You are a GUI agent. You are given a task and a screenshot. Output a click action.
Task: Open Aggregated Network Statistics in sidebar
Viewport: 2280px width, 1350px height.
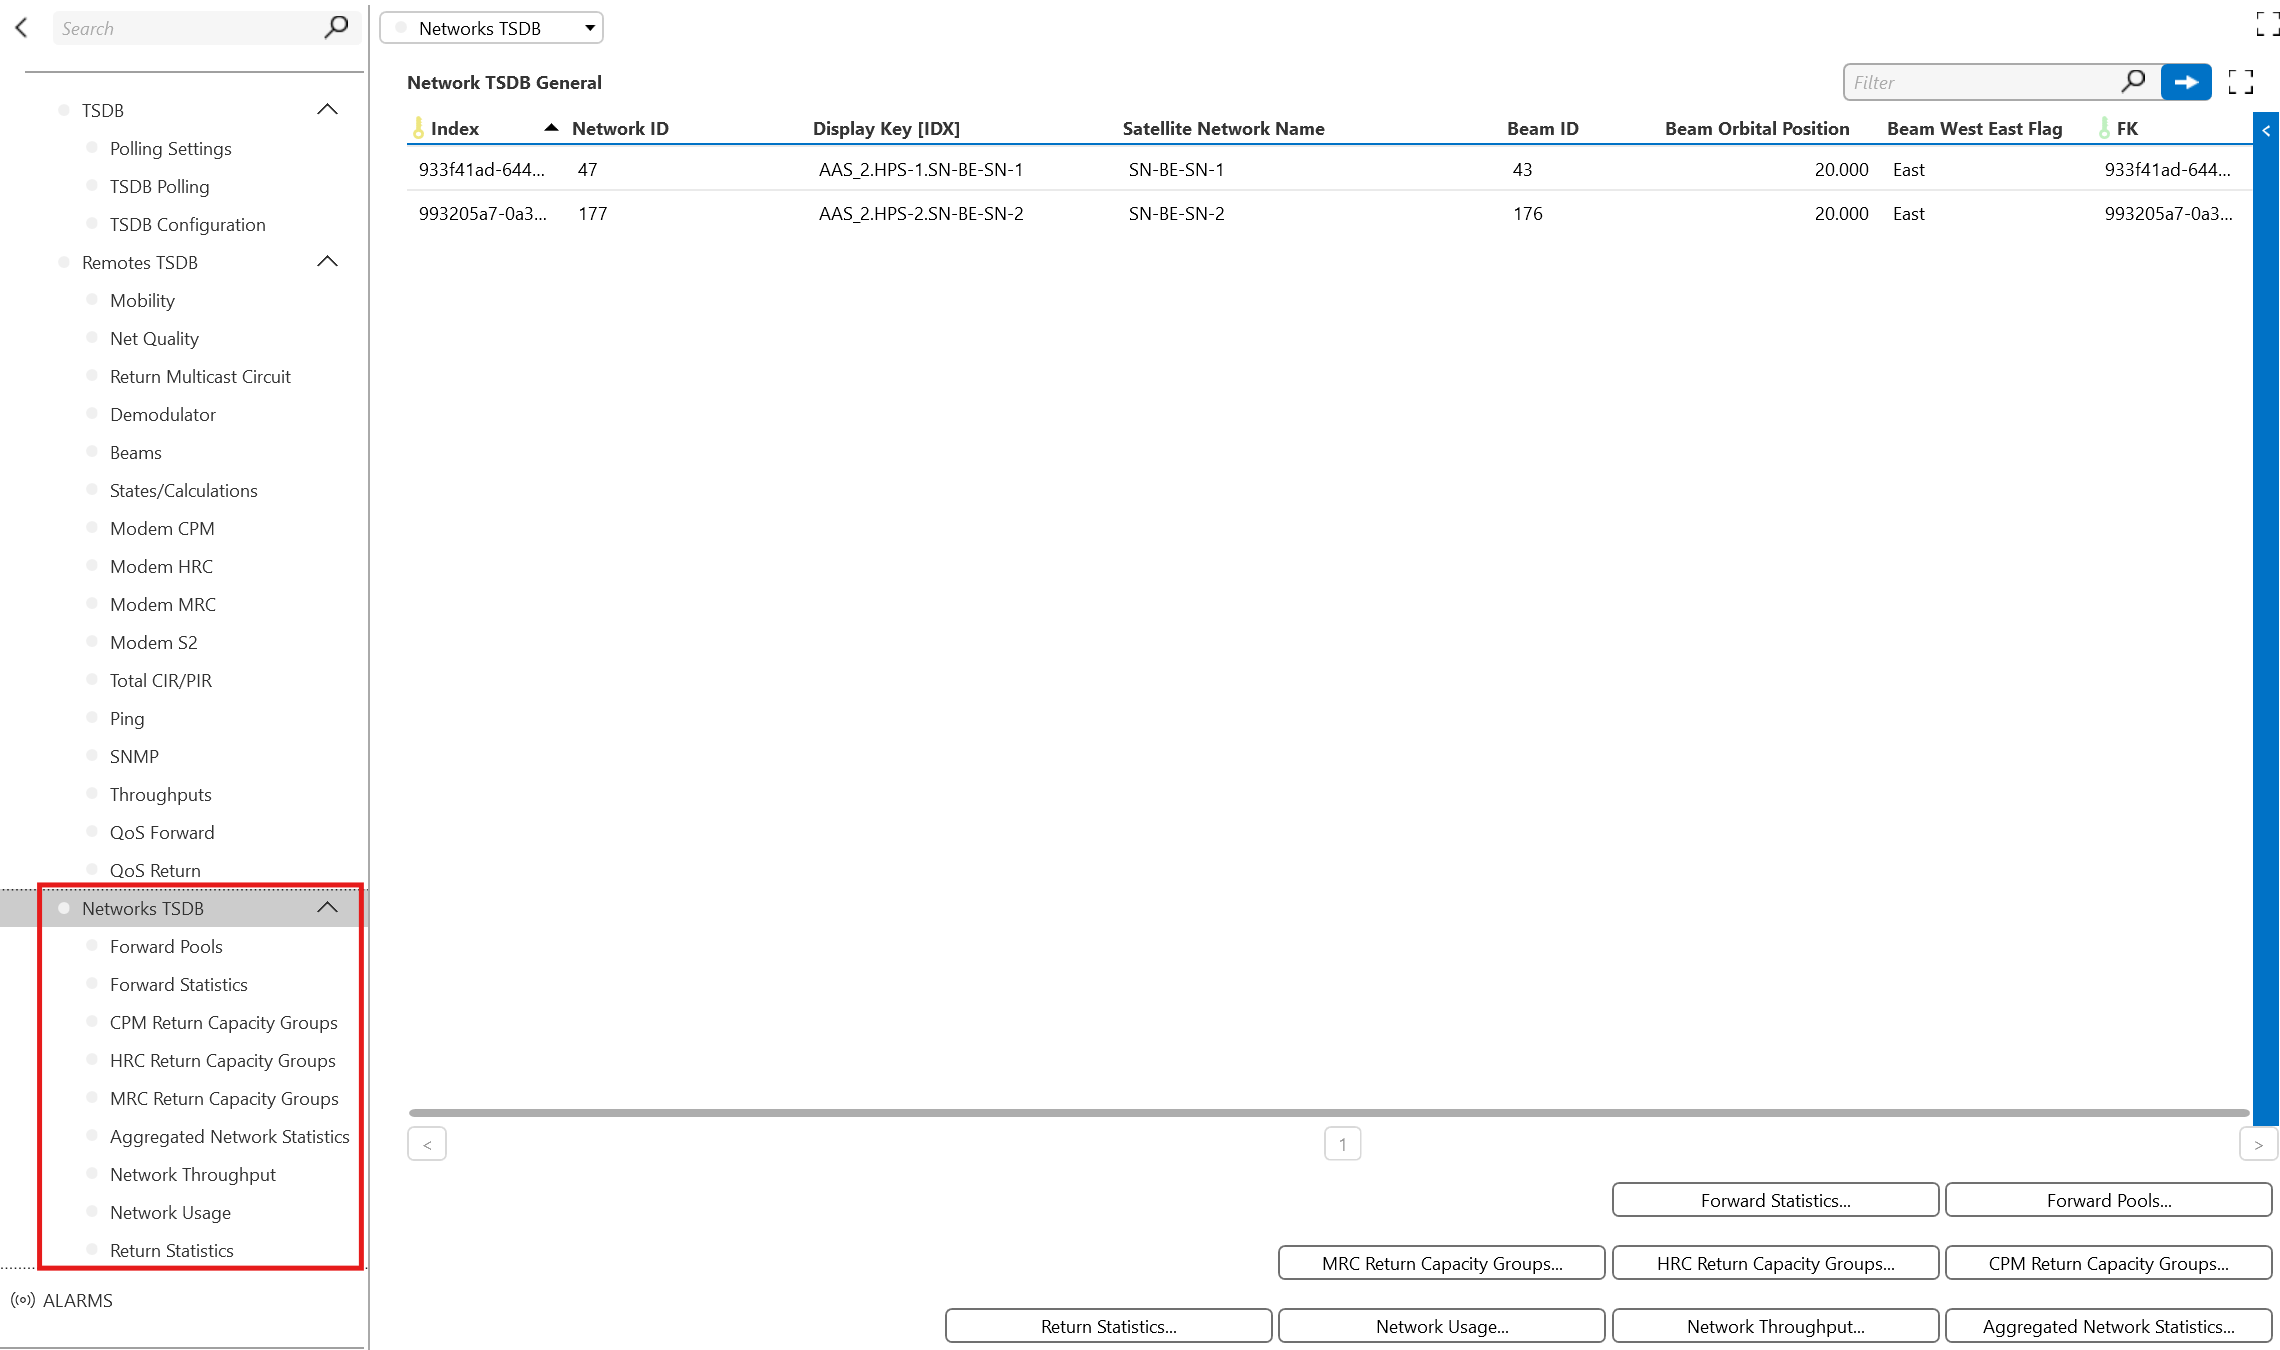(x=230, y=1136)
